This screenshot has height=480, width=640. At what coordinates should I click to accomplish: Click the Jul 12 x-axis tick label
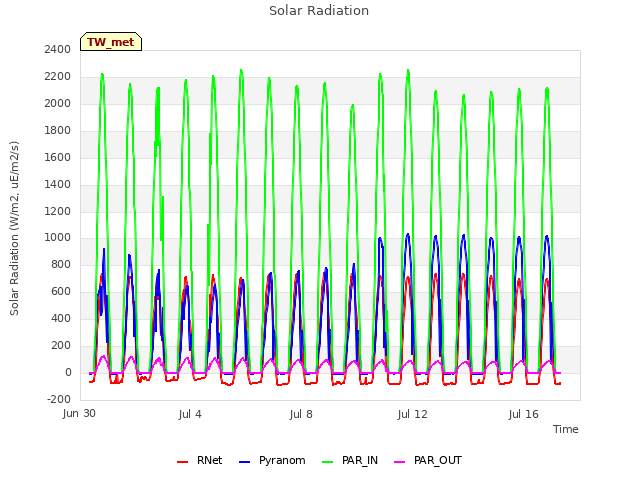tap(412, 414)
